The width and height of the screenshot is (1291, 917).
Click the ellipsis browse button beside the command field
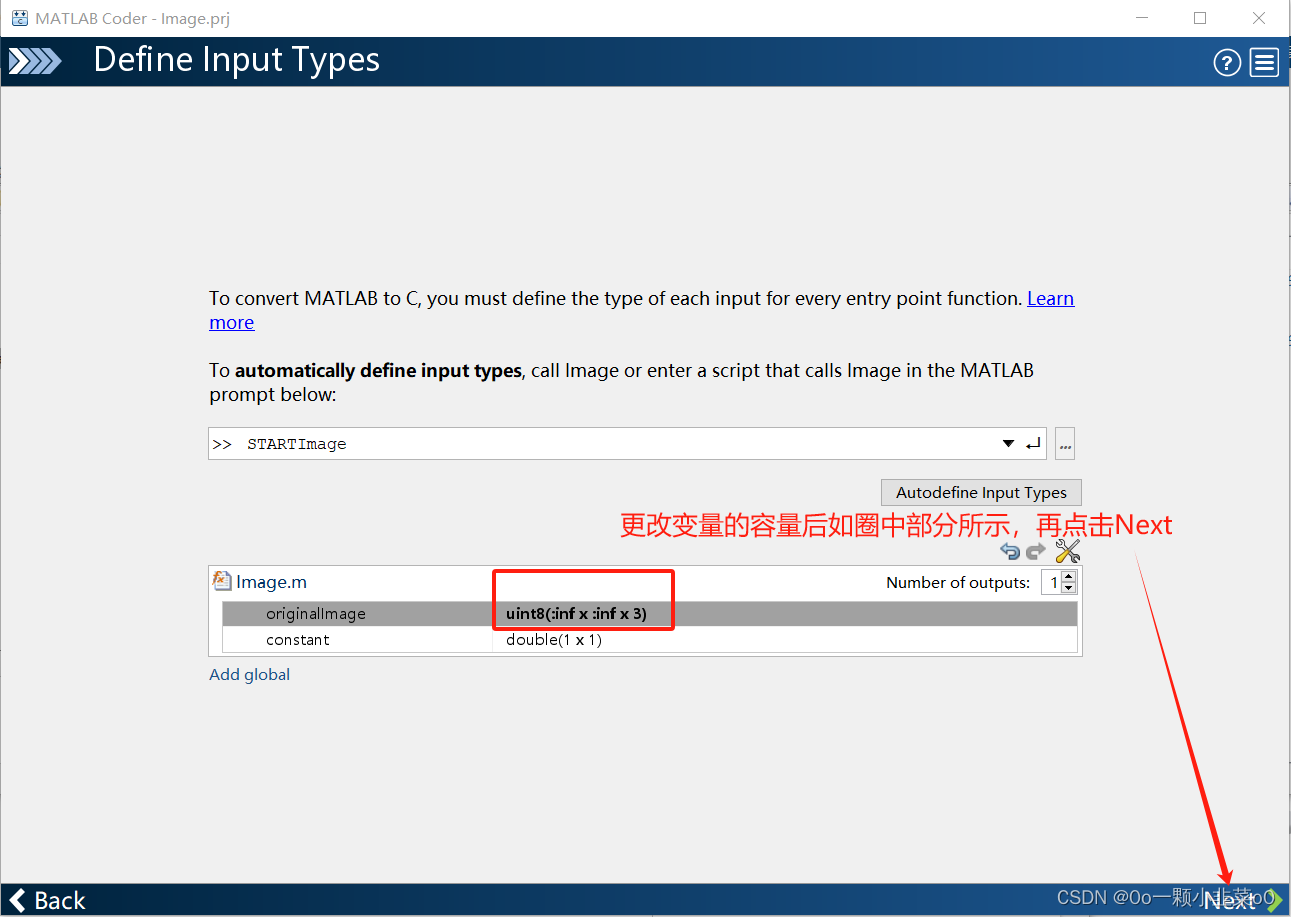coord(1064,443)
